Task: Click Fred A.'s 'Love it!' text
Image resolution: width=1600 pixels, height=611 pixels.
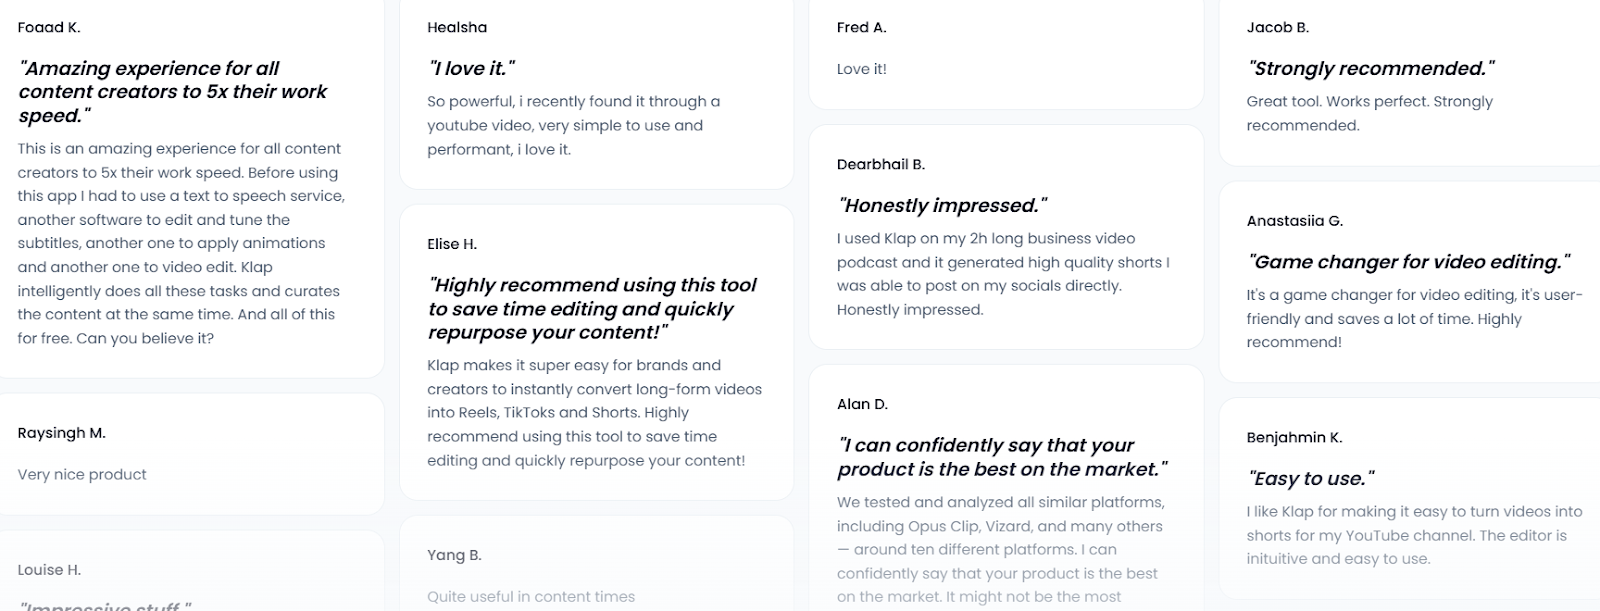Action: pyautogui.click(x=862, y=69)
